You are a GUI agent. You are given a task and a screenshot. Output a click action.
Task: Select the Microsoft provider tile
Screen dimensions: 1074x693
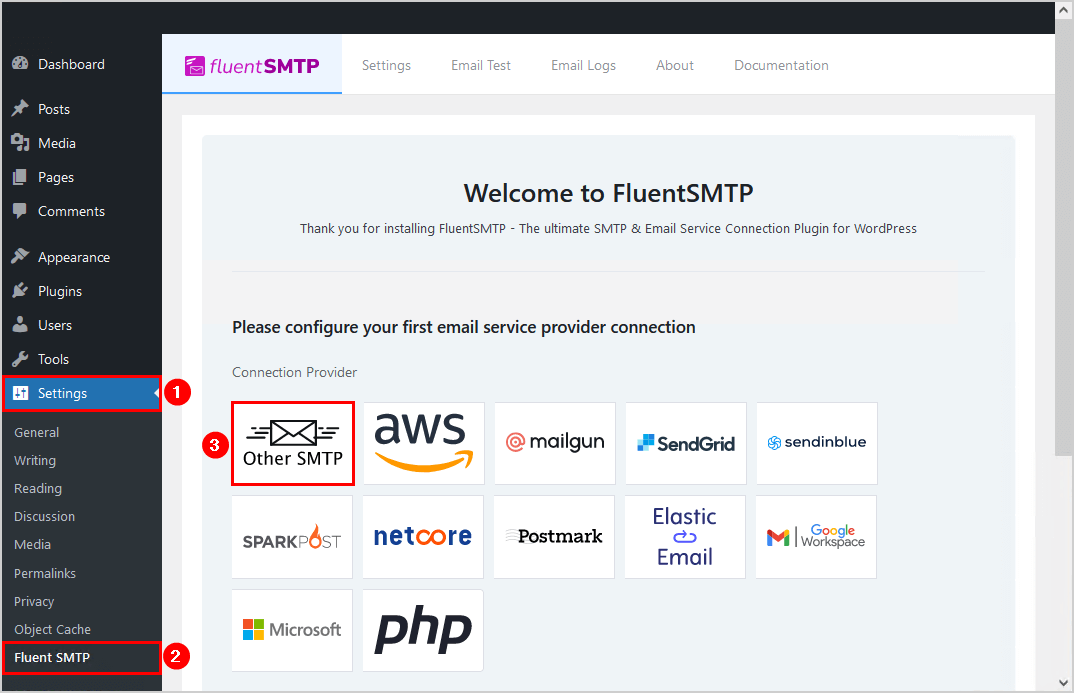click(292, 630)
